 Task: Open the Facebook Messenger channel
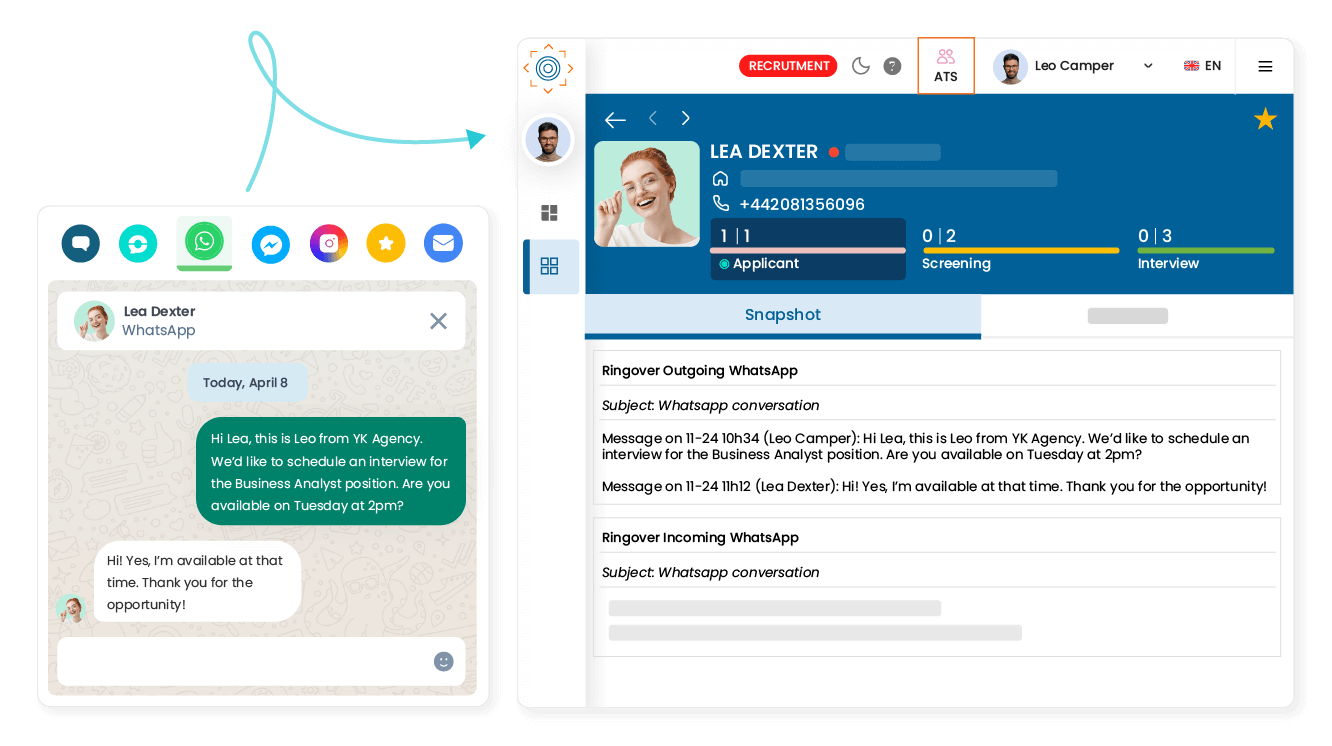(270, 243)
